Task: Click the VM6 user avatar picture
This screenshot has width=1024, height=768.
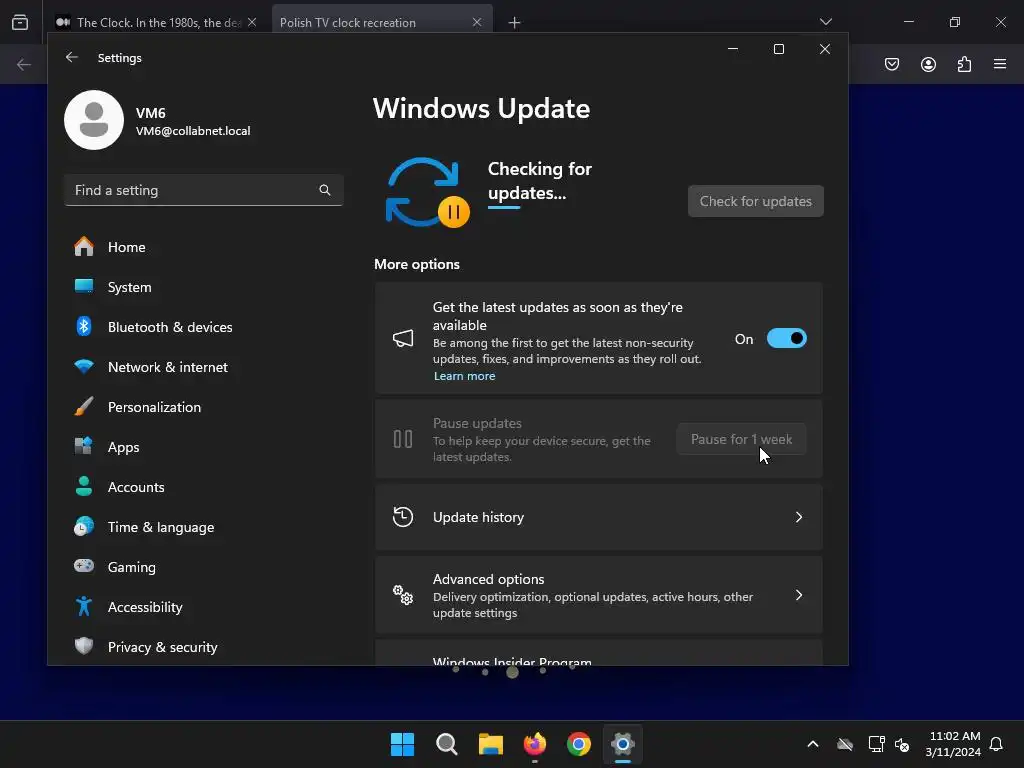Action: tap(94, 120)
